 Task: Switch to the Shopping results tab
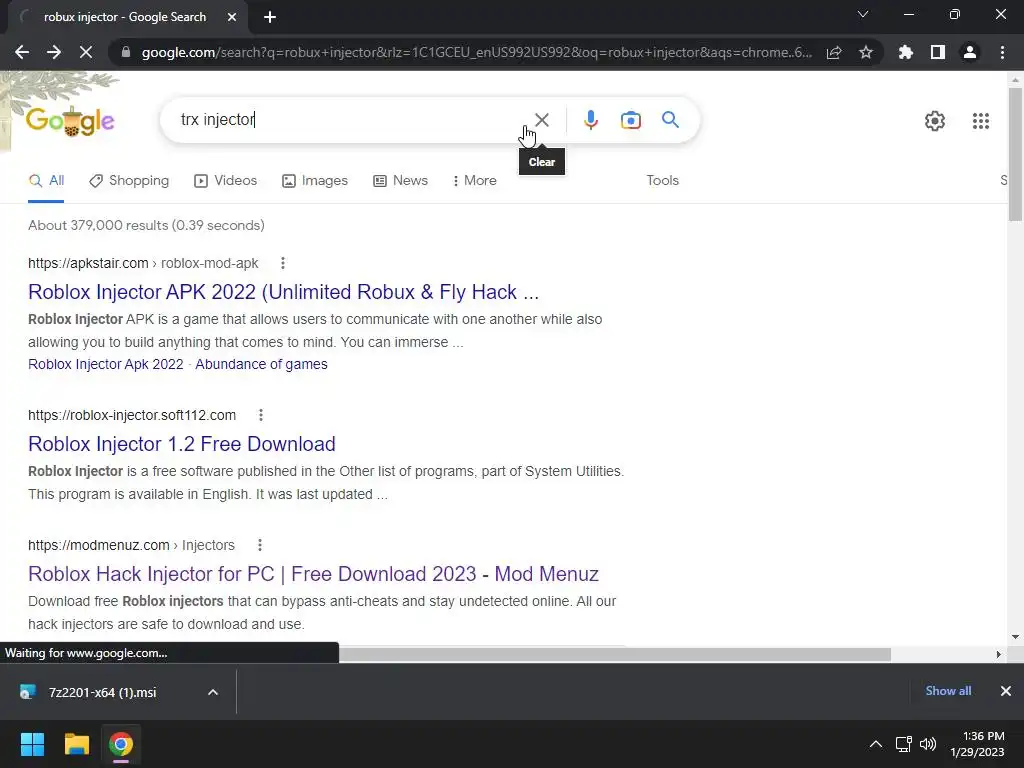click(x=129, y=181)
